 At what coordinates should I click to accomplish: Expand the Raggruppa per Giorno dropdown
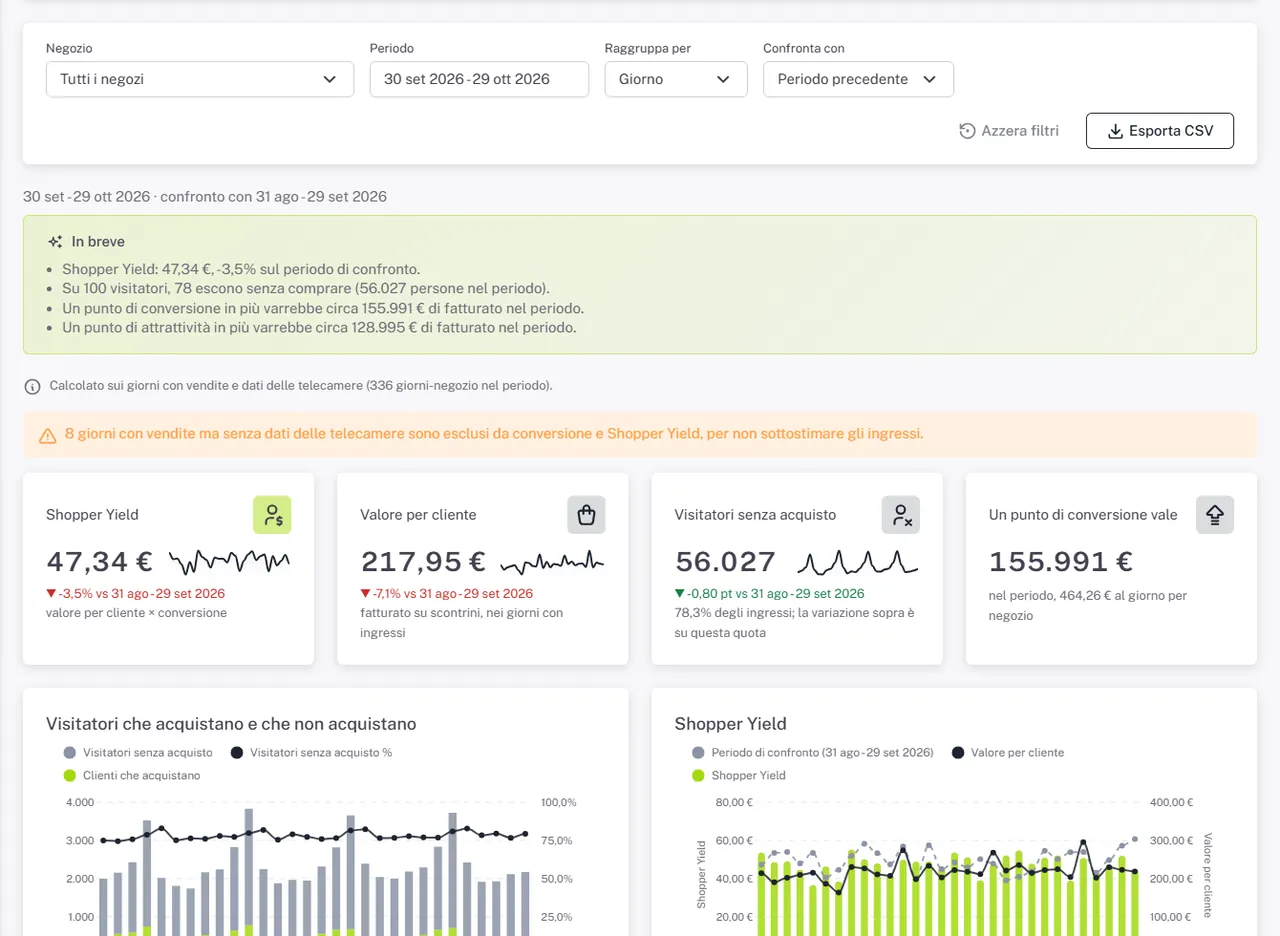(x=676, y=79)
